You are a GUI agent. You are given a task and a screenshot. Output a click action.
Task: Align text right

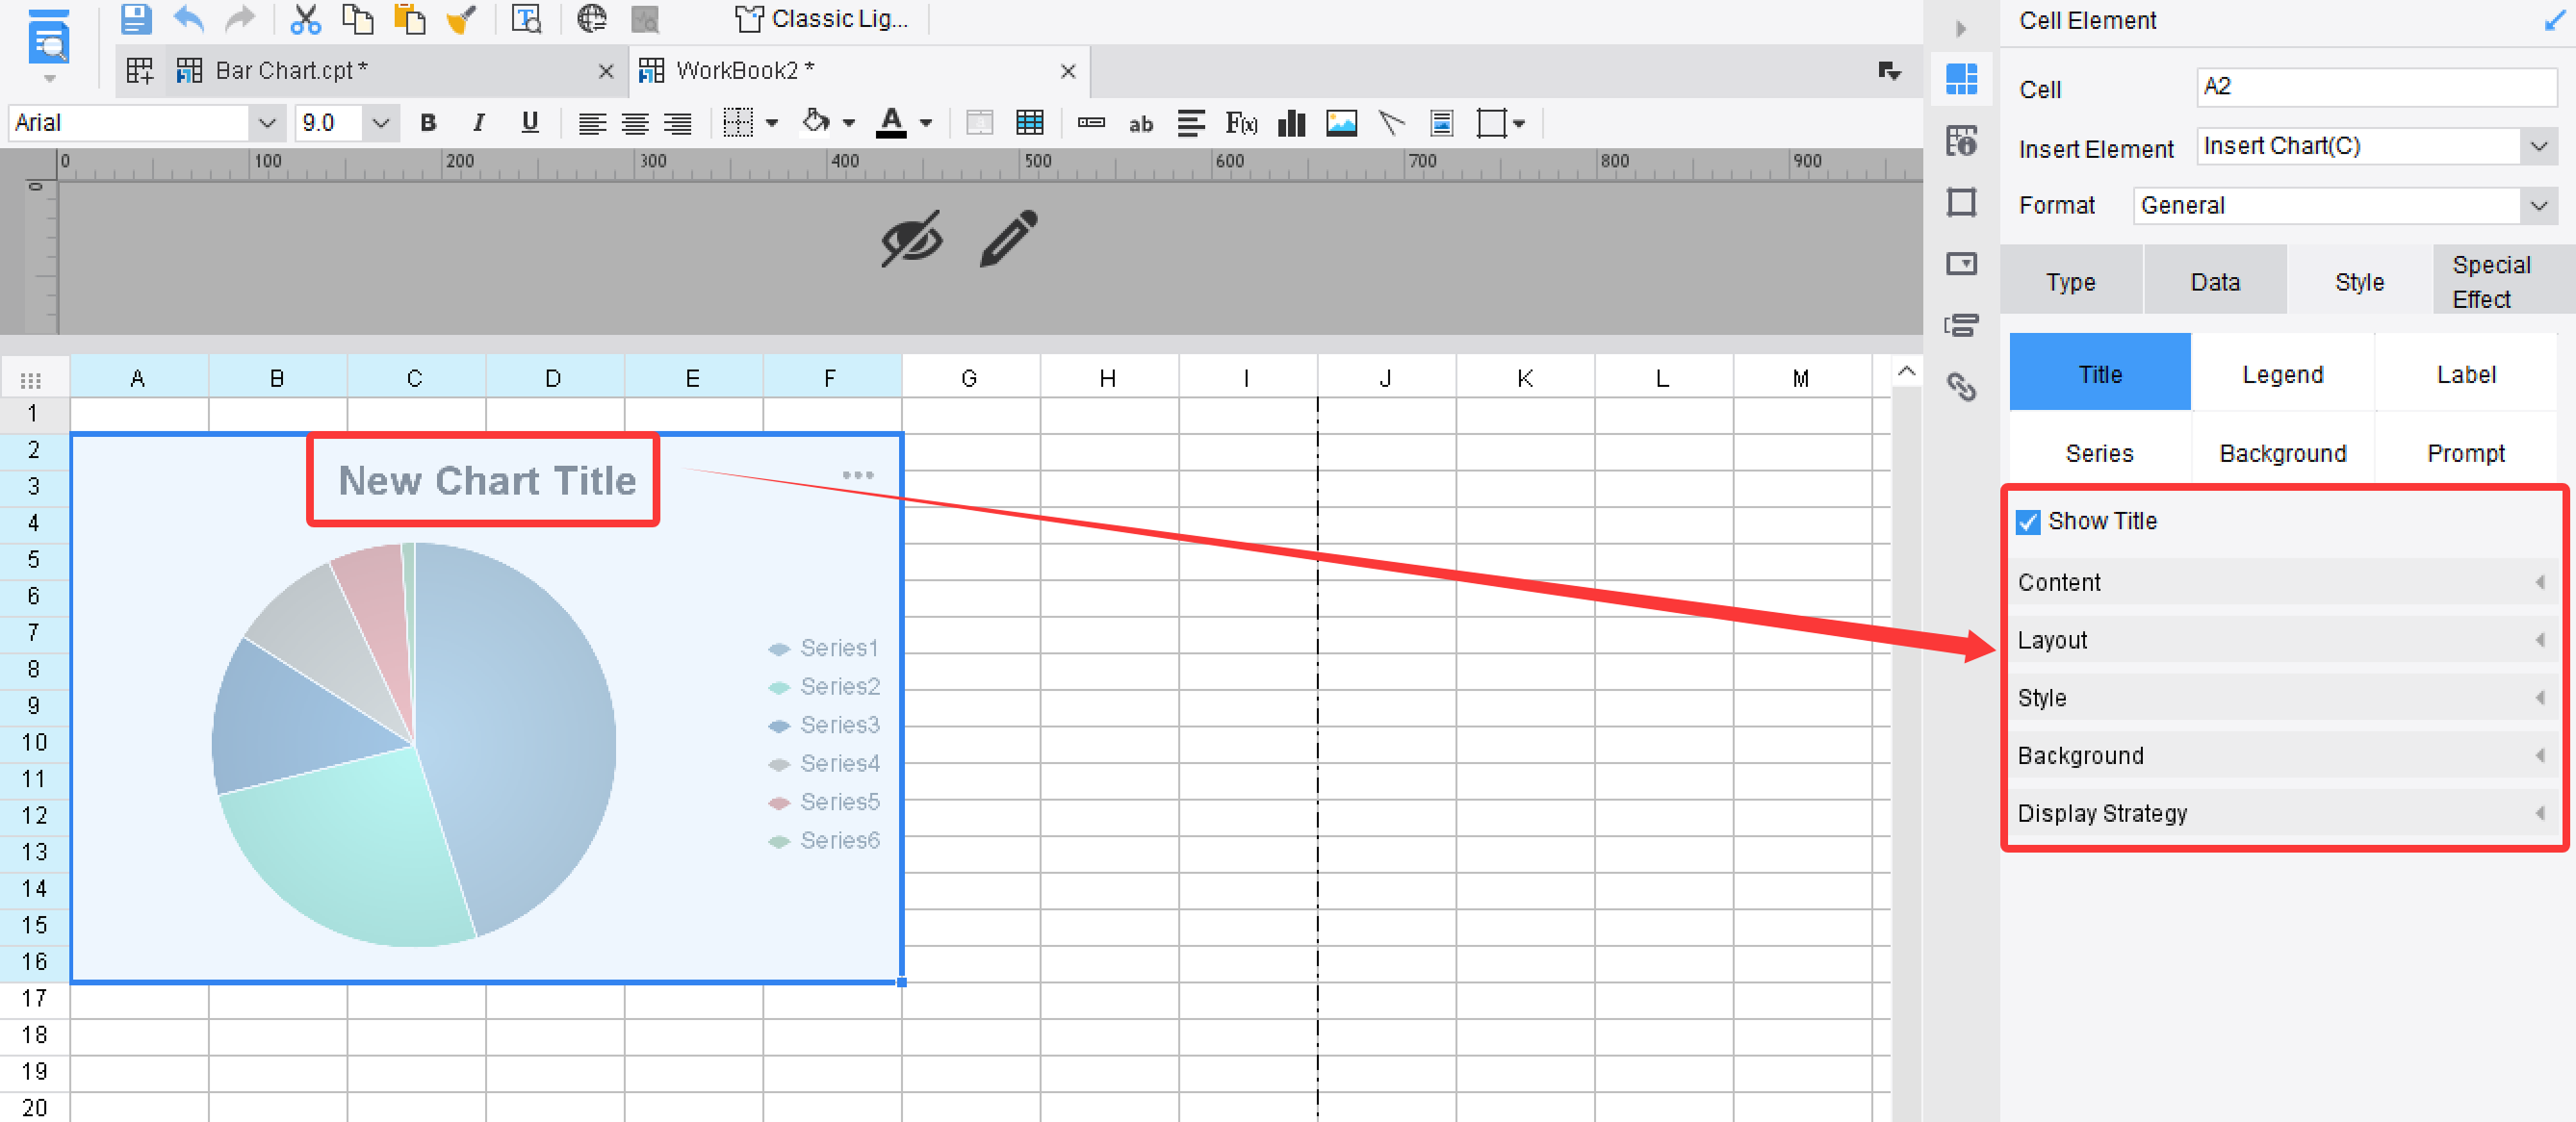(x=678, y=123)
